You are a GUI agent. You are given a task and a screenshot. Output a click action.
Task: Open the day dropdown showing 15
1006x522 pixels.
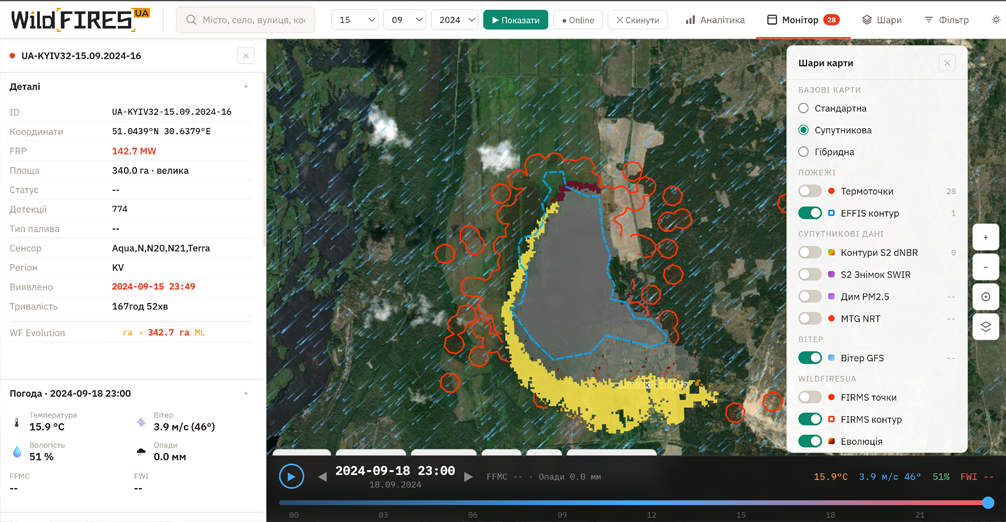(x=355, y=20)
